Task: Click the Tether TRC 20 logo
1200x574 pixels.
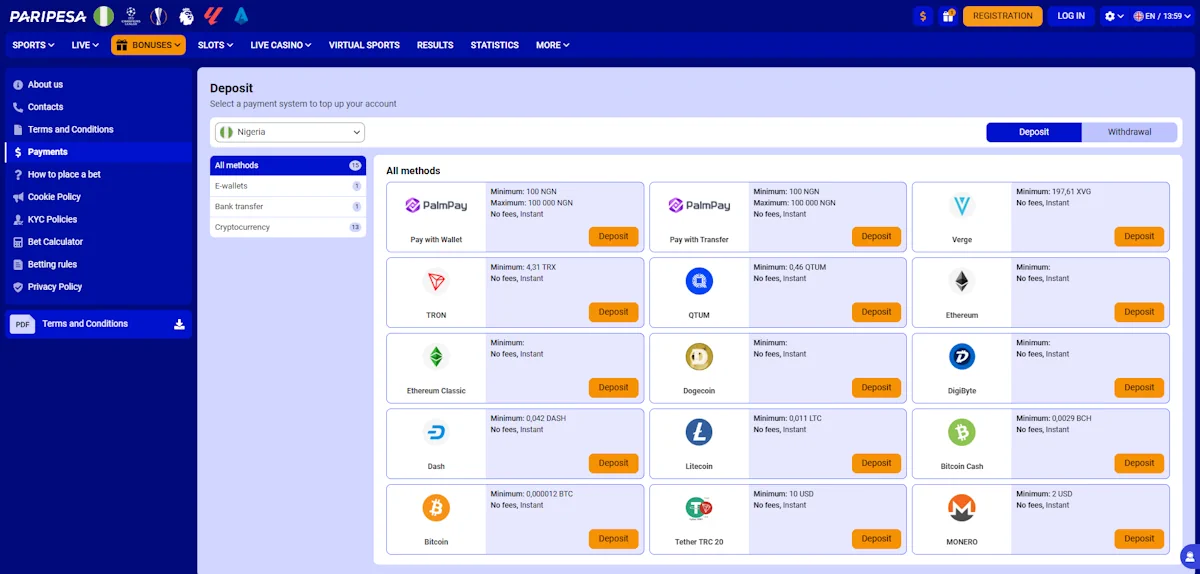Action: pyautogui.click(x=699, y=508)
